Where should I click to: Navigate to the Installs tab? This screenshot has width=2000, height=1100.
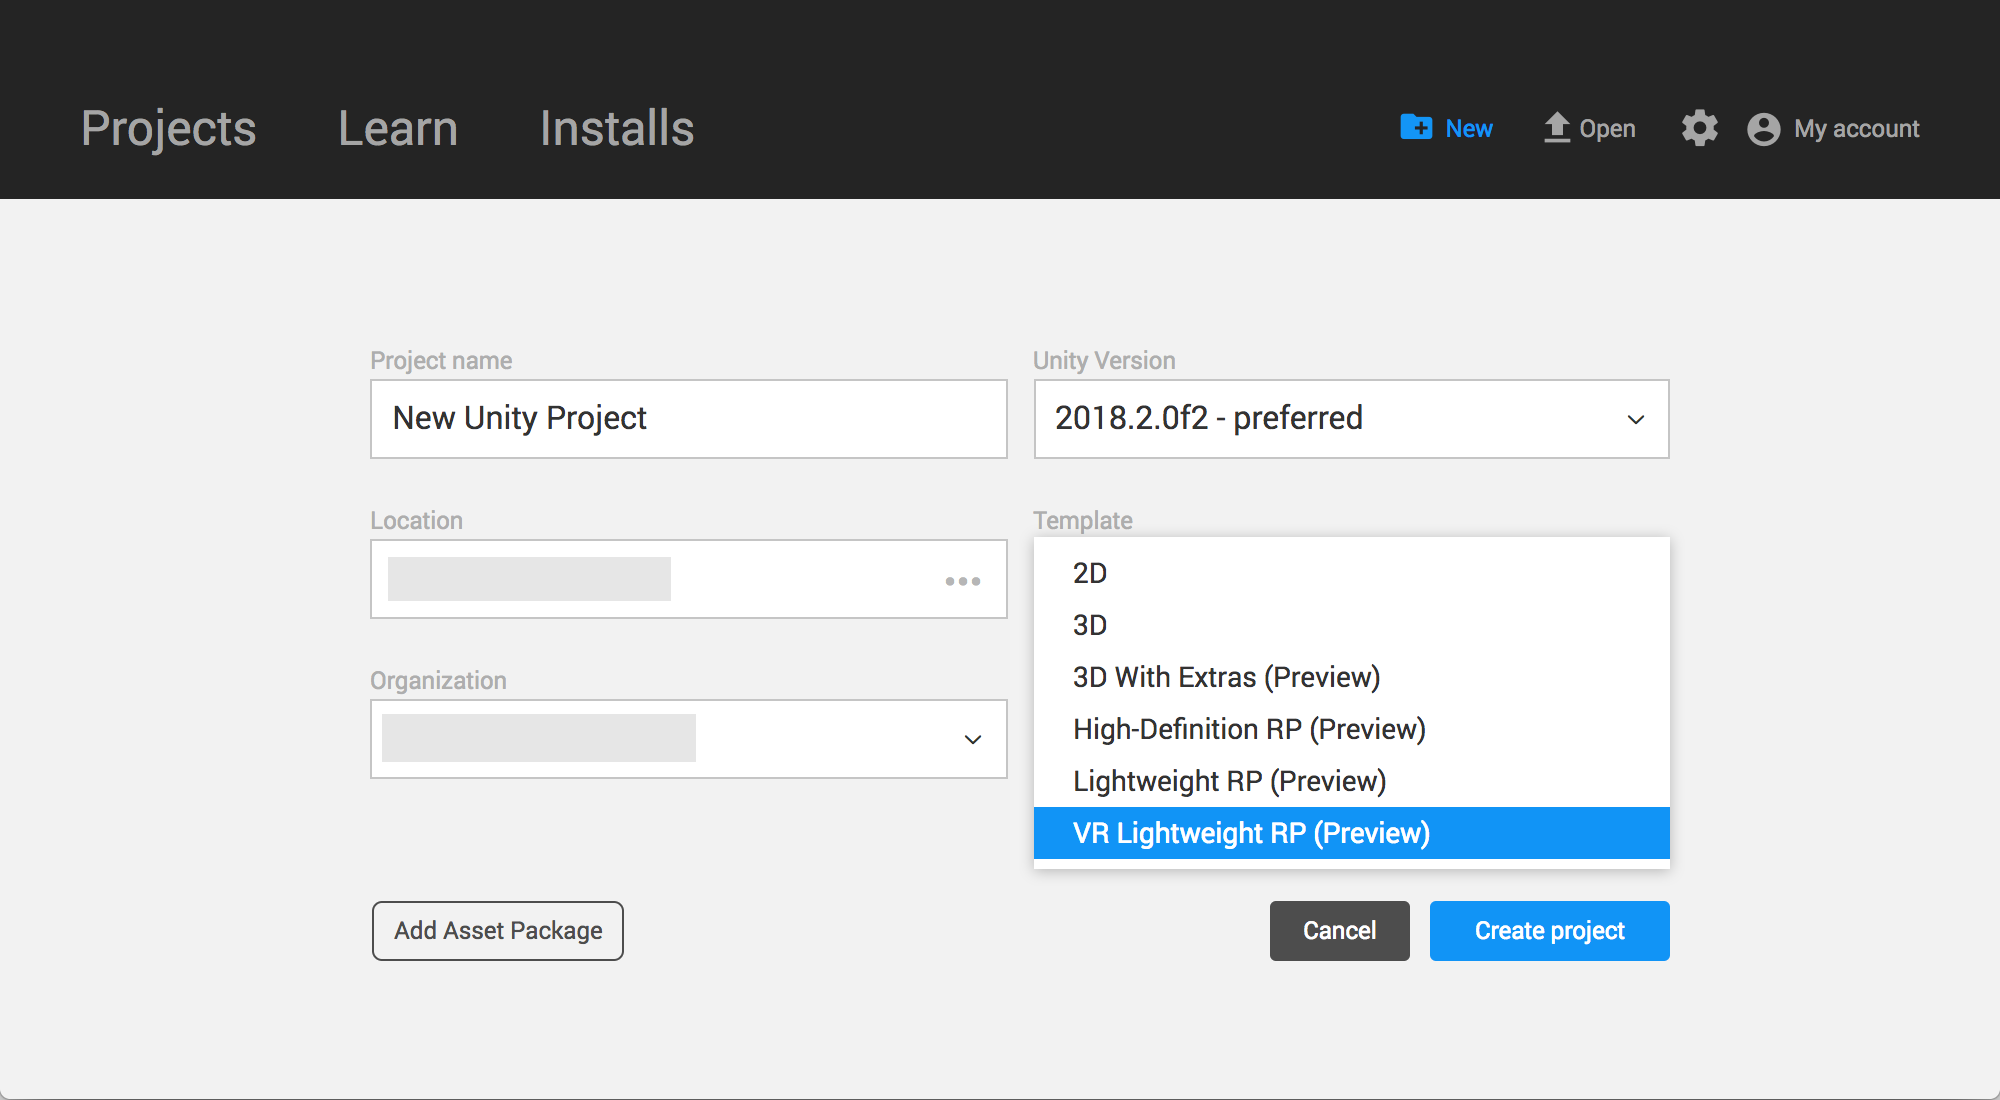point(615,127)
